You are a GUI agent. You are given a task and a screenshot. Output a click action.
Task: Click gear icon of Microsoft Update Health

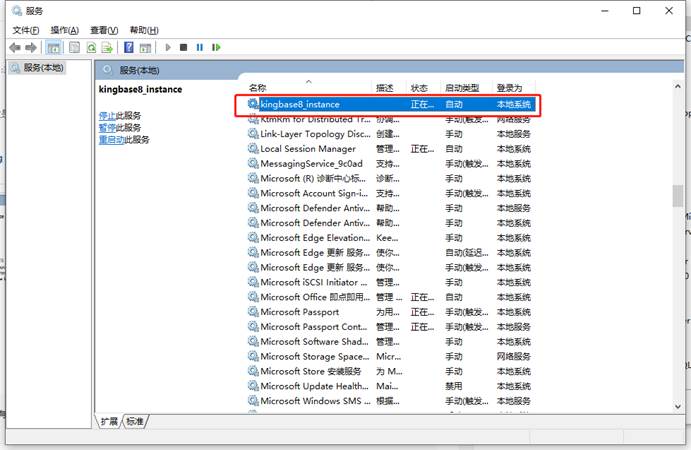pos(253,386)
